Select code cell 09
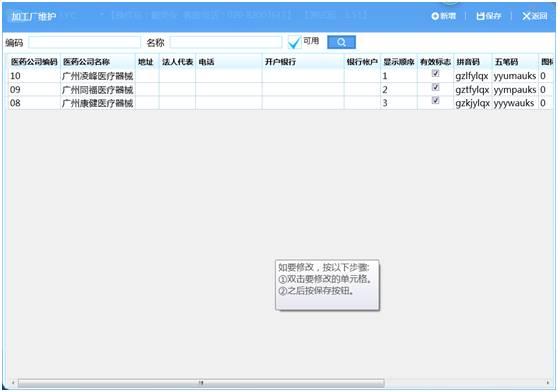Screen dimensions: 558x392 35,90
